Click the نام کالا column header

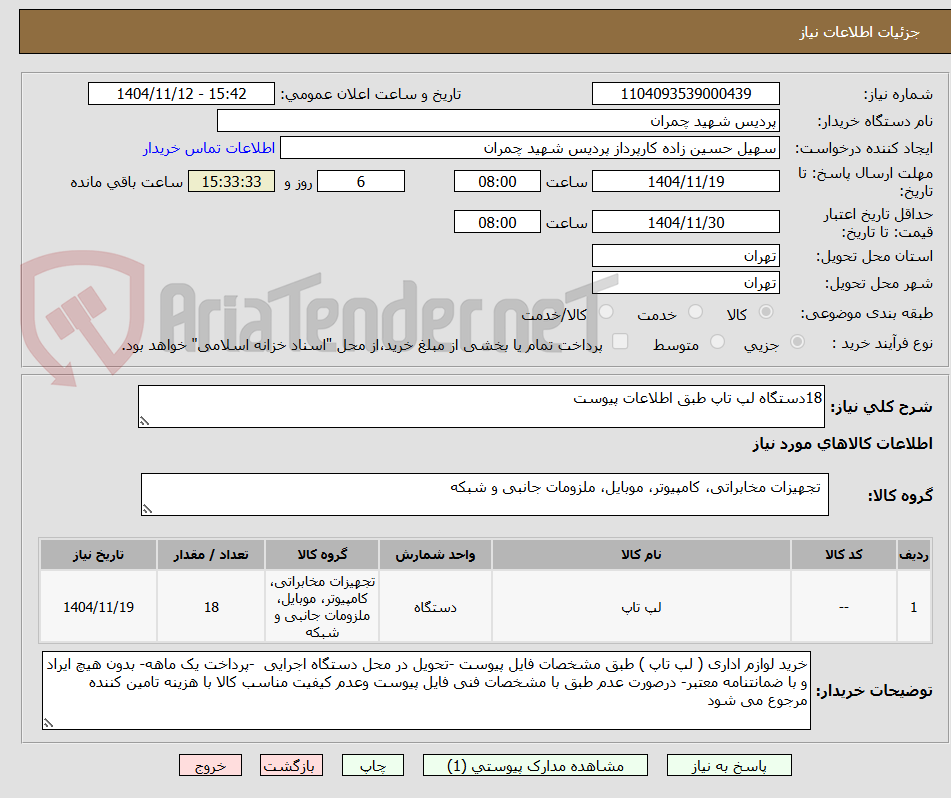641,555
